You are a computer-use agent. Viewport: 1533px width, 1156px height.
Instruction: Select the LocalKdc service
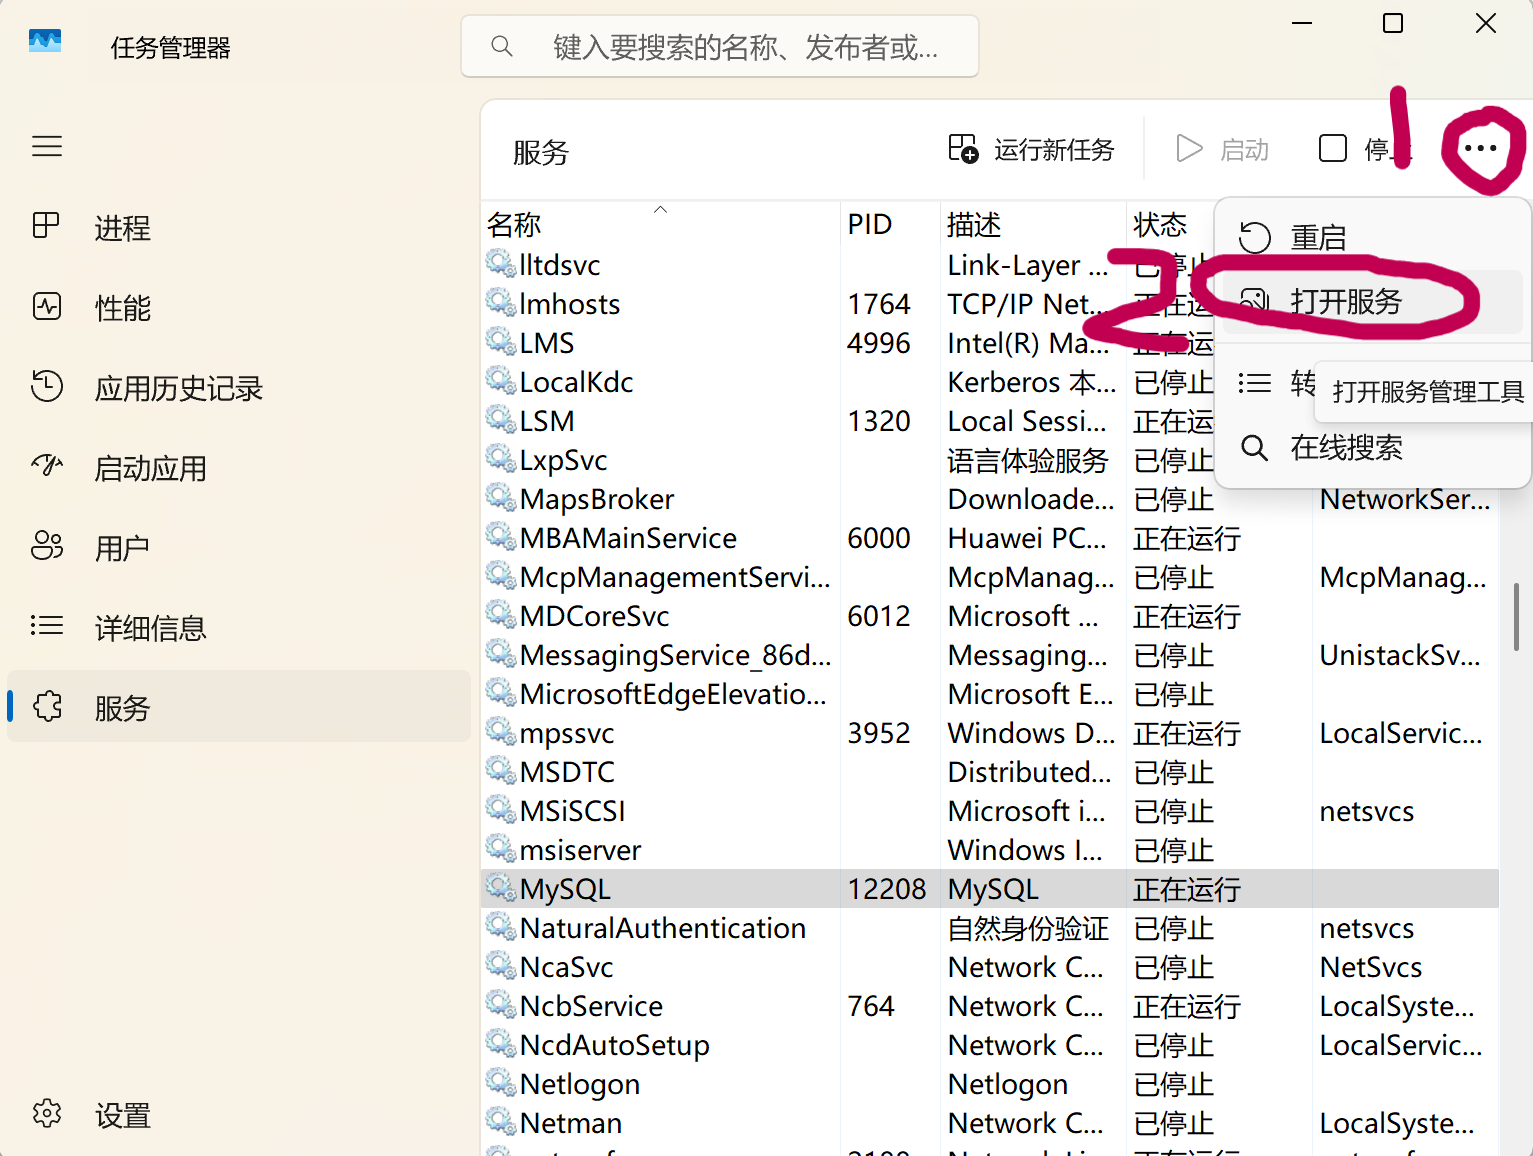tap(850, 382)
